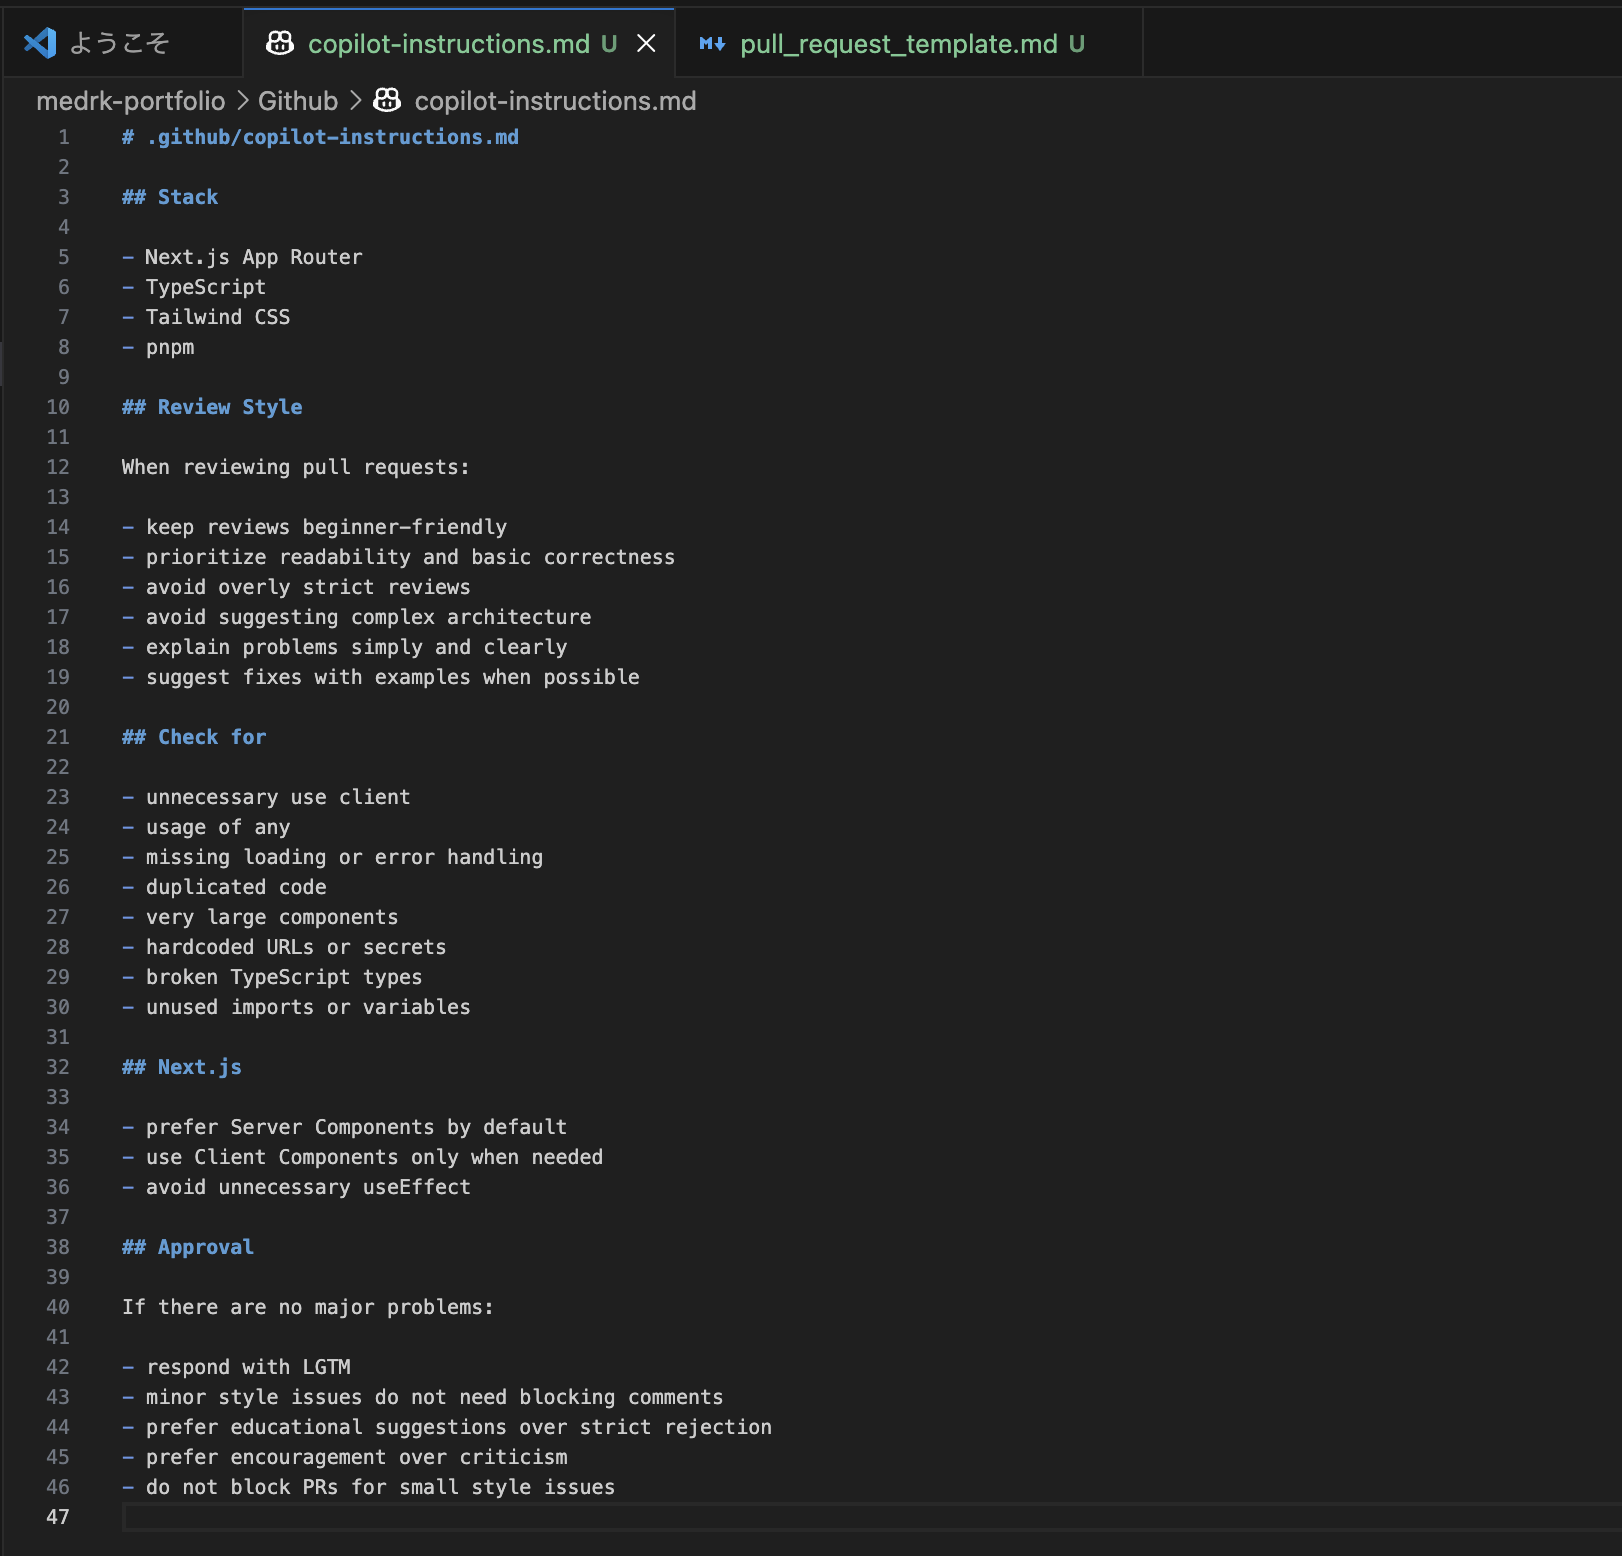The image size is (1622, 1556).
Task: Click 'respond with LGTM' line
Action: (x=248, y=1367)
